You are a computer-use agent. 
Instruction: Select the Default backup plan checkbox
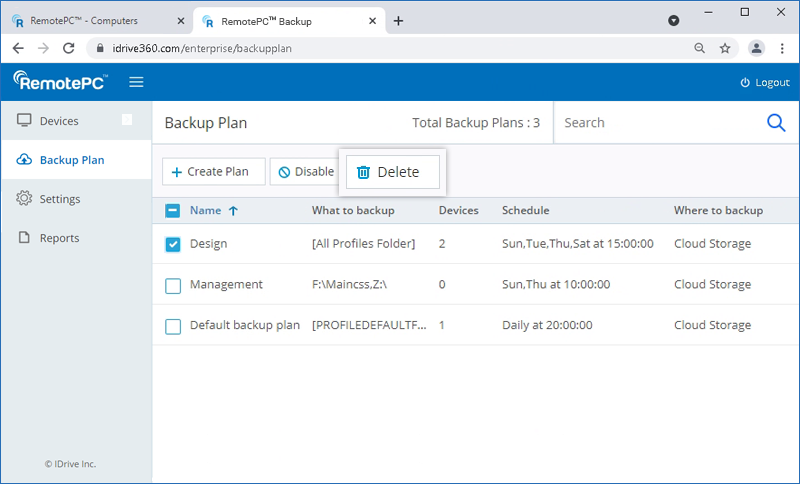click(x=173, y=326)
